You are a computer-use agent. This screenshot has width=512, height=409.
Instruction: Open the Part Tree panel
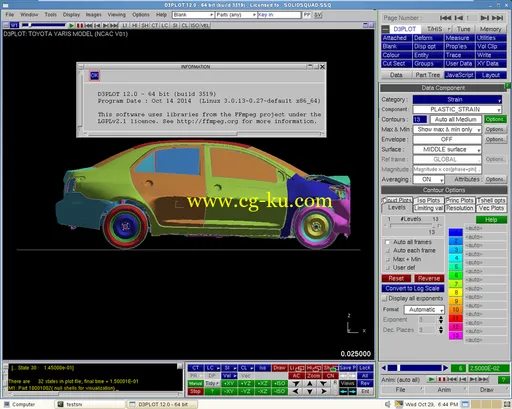[428, 75]
